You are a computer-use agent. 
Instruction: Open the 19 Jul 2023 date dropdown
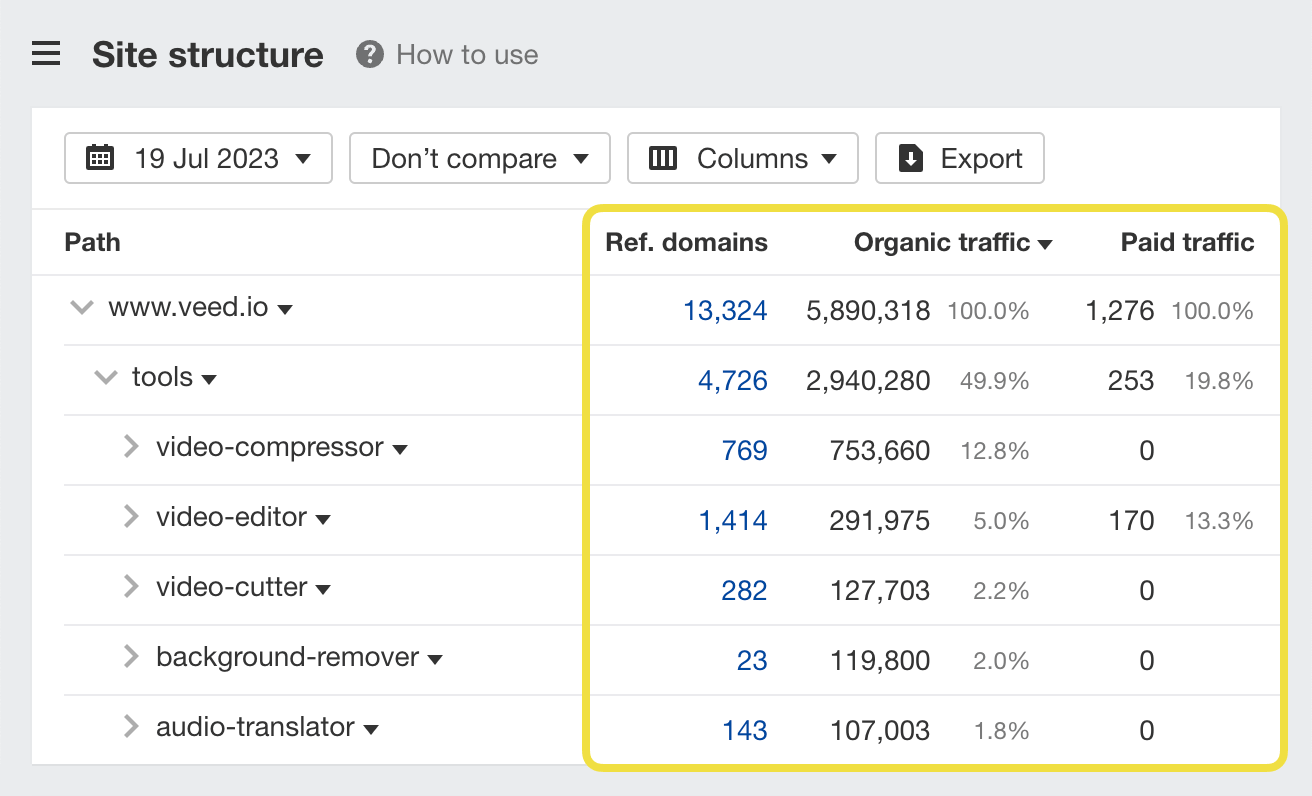click(x=198, y=158)
